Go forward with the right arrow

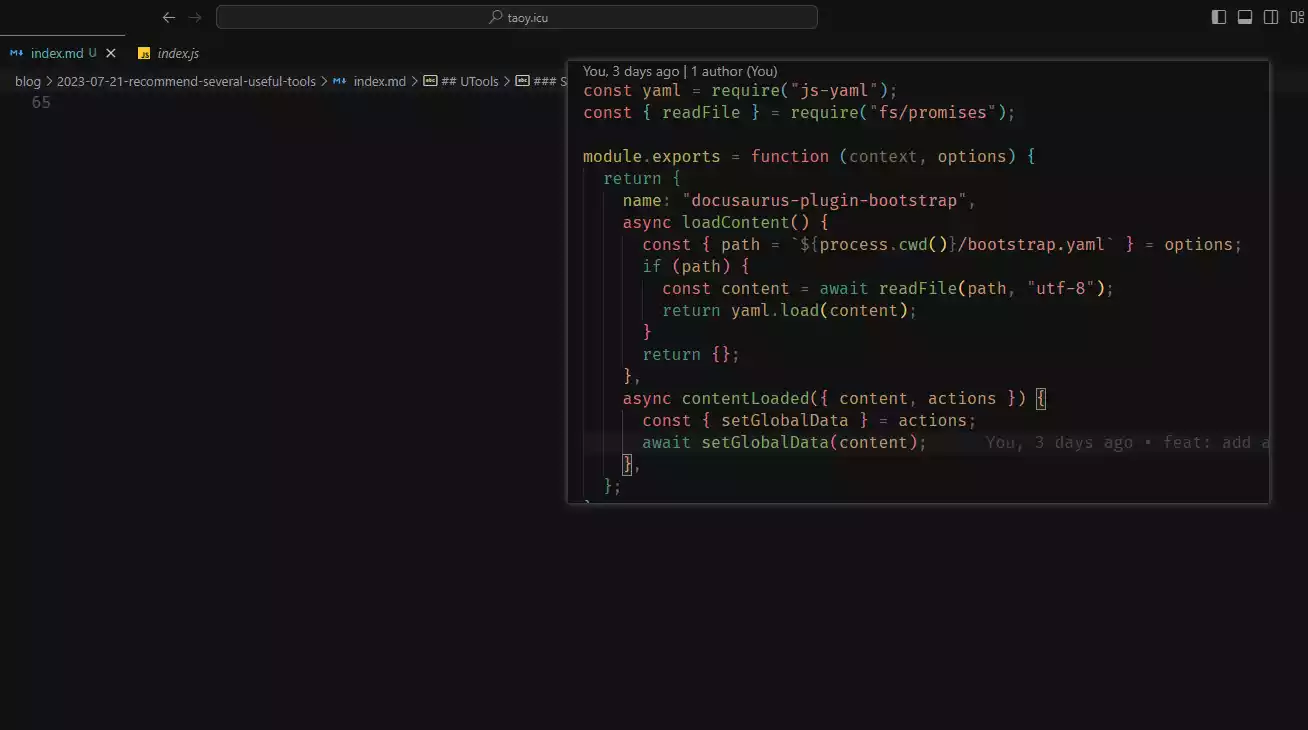pyautogui.click(x=195, y=17)
